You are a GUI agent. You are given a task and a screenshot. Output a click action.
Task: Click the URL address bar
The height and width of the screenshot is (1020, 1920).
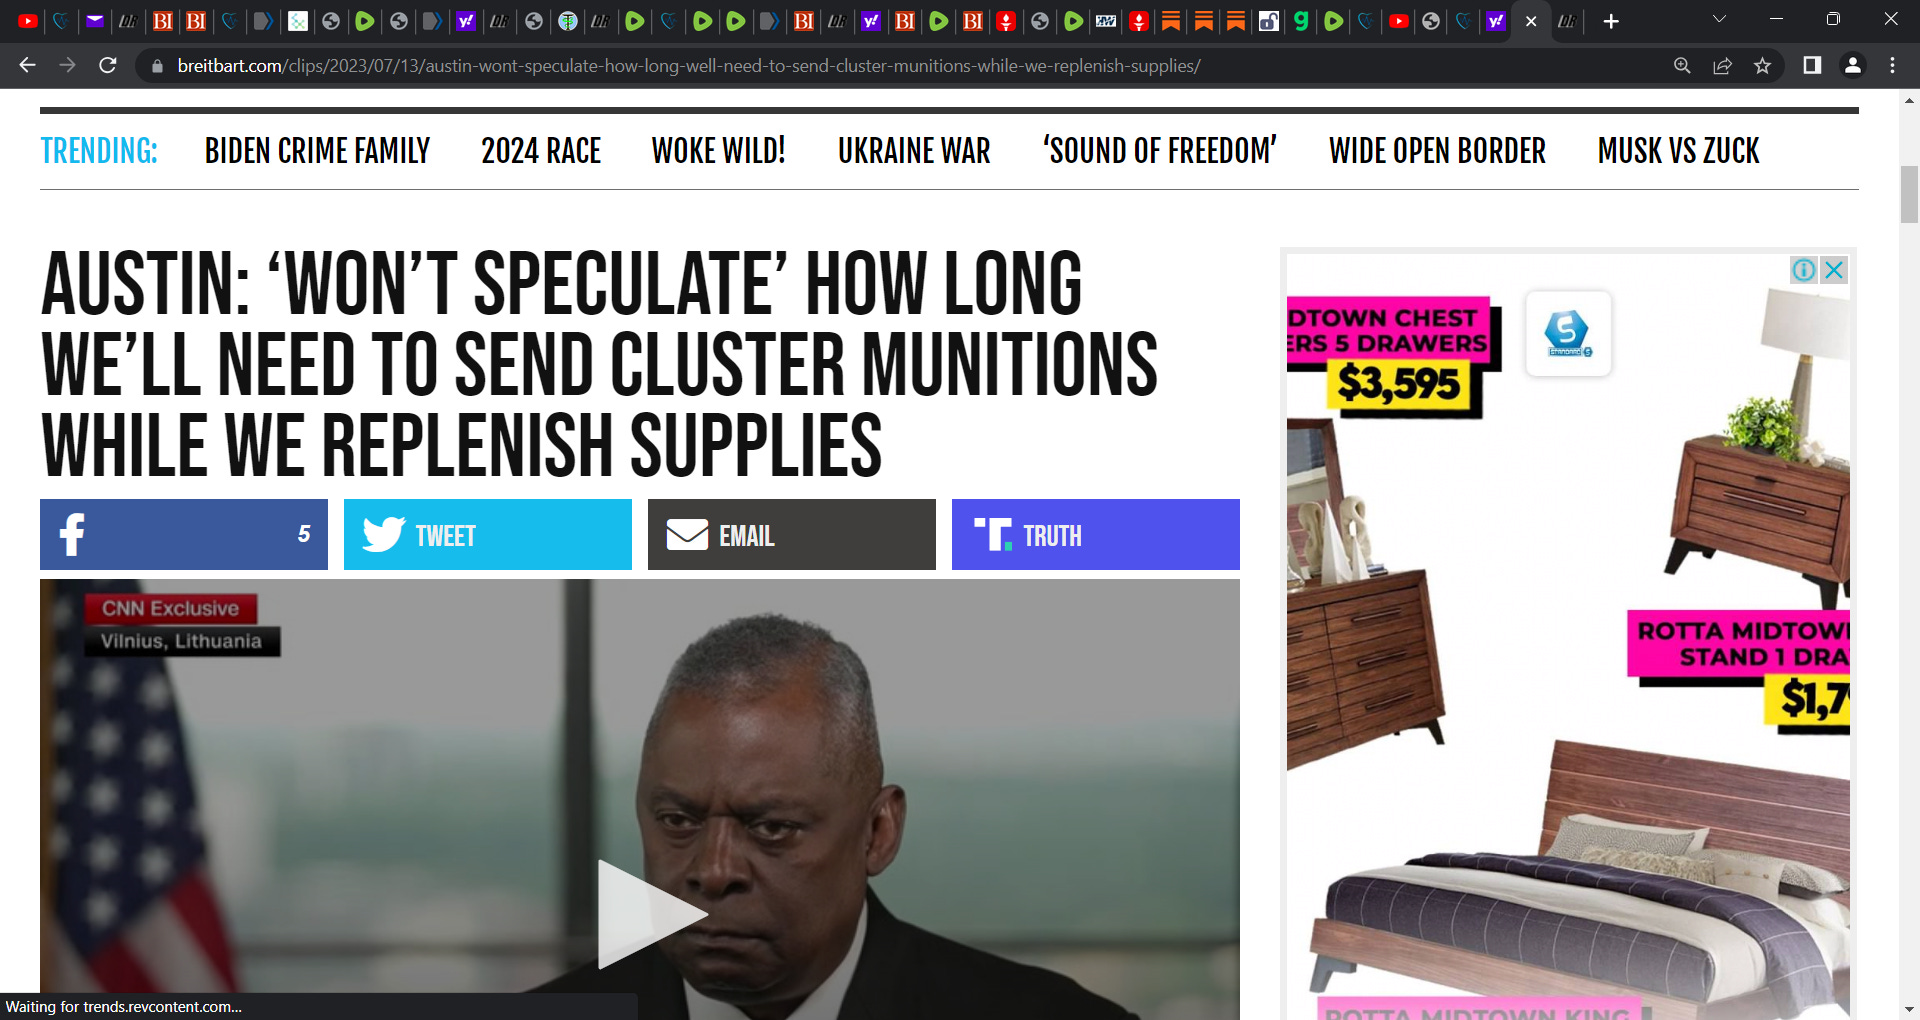[x=900, y=66]
